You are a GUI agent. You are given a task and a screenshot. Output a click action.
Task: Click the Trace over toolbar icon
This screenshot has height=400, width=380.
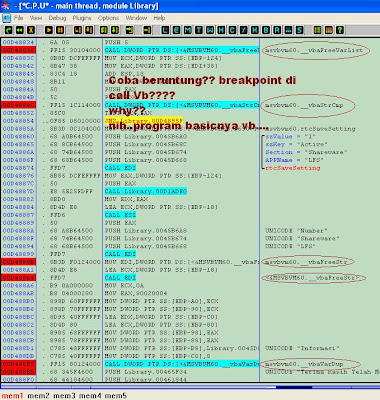[x=115, y=30]
